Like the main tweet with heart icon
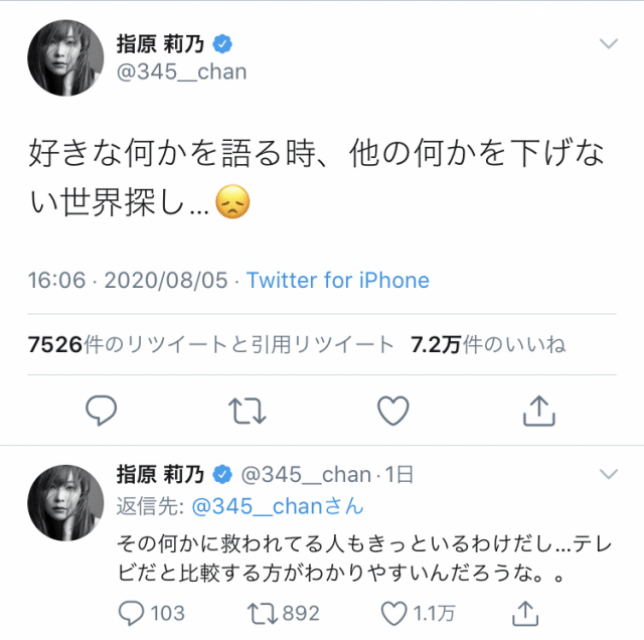Image resolution: width=644 pixels, height=640 pixels. tap(393, 410)
